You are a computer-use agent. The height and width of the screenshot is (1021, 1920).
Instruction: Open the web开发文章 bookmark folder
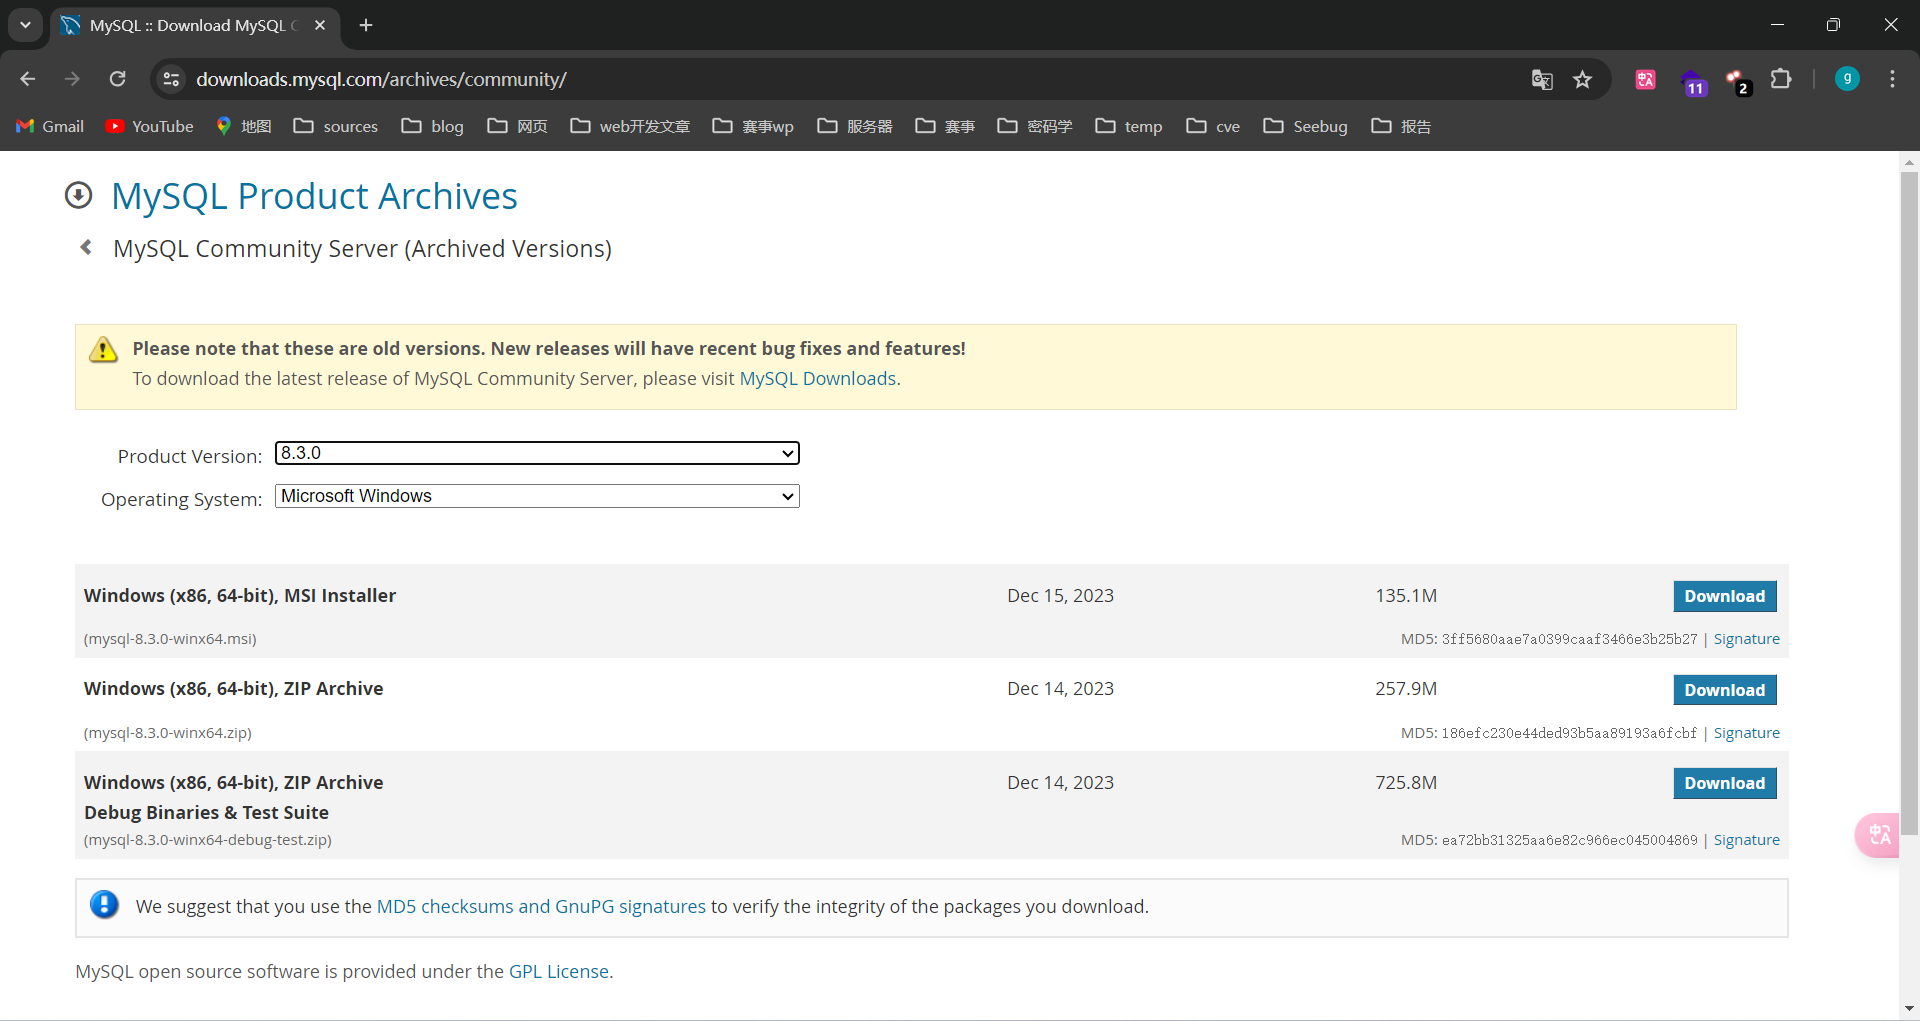[x=631, y=126]
